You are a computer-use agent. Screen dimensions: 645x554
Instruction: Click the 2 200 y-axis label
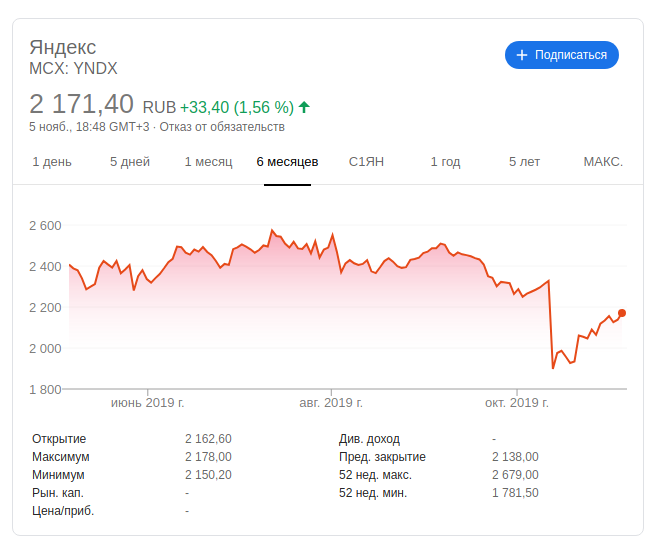click(x=45, y=308)
